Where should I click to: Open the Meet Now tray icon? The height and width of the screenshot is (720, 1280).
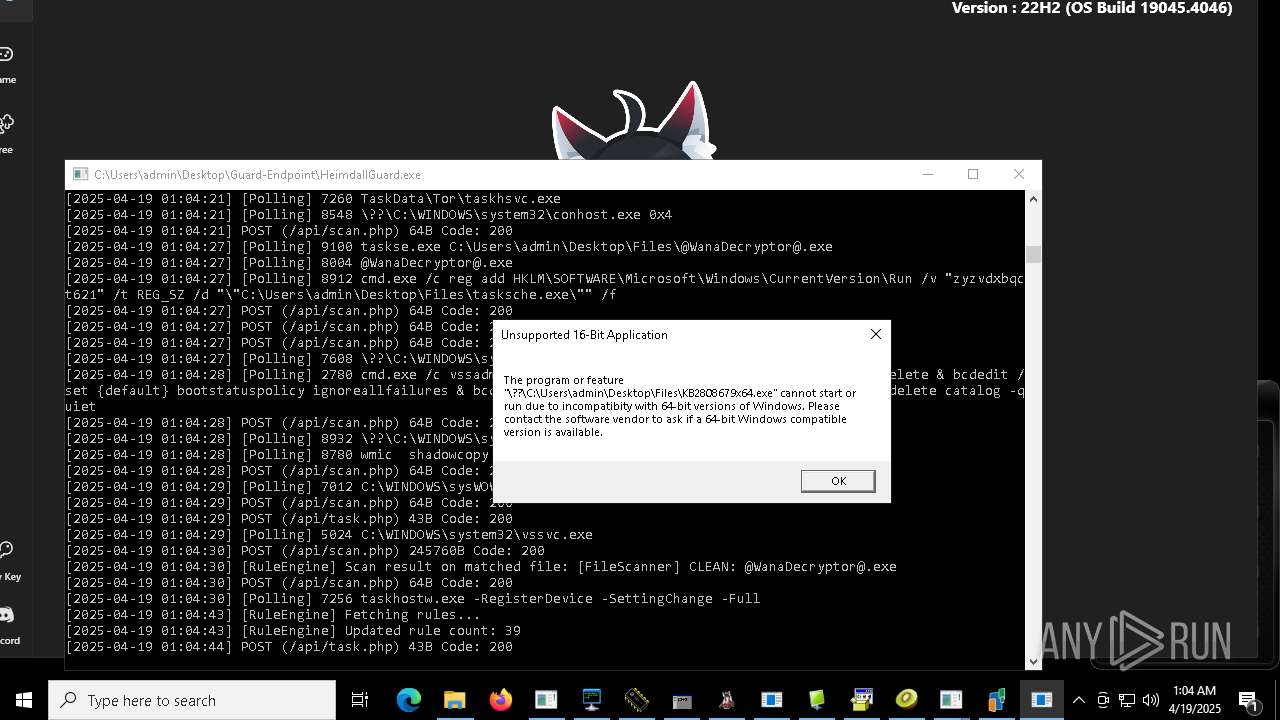[x=1103, y=700]
